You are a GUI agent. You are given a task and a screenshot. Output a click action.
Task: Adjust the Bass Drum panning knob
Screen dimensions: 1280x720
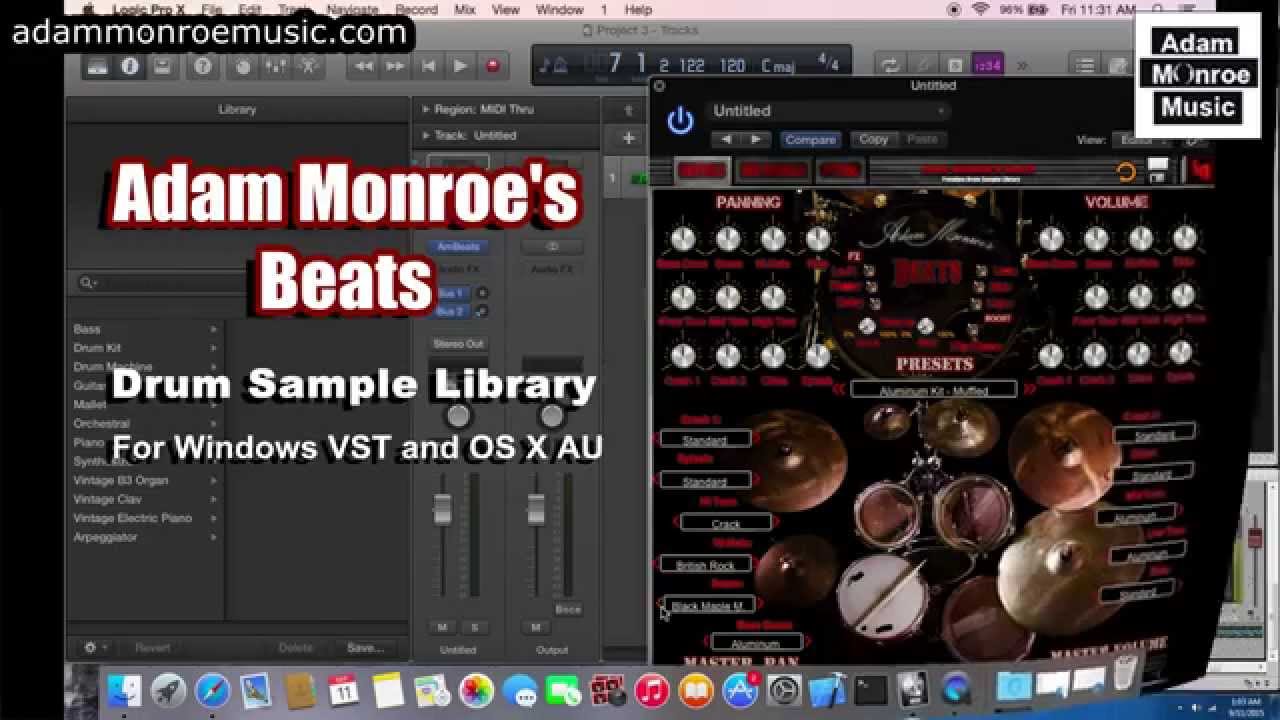click(x=682, y=238)
